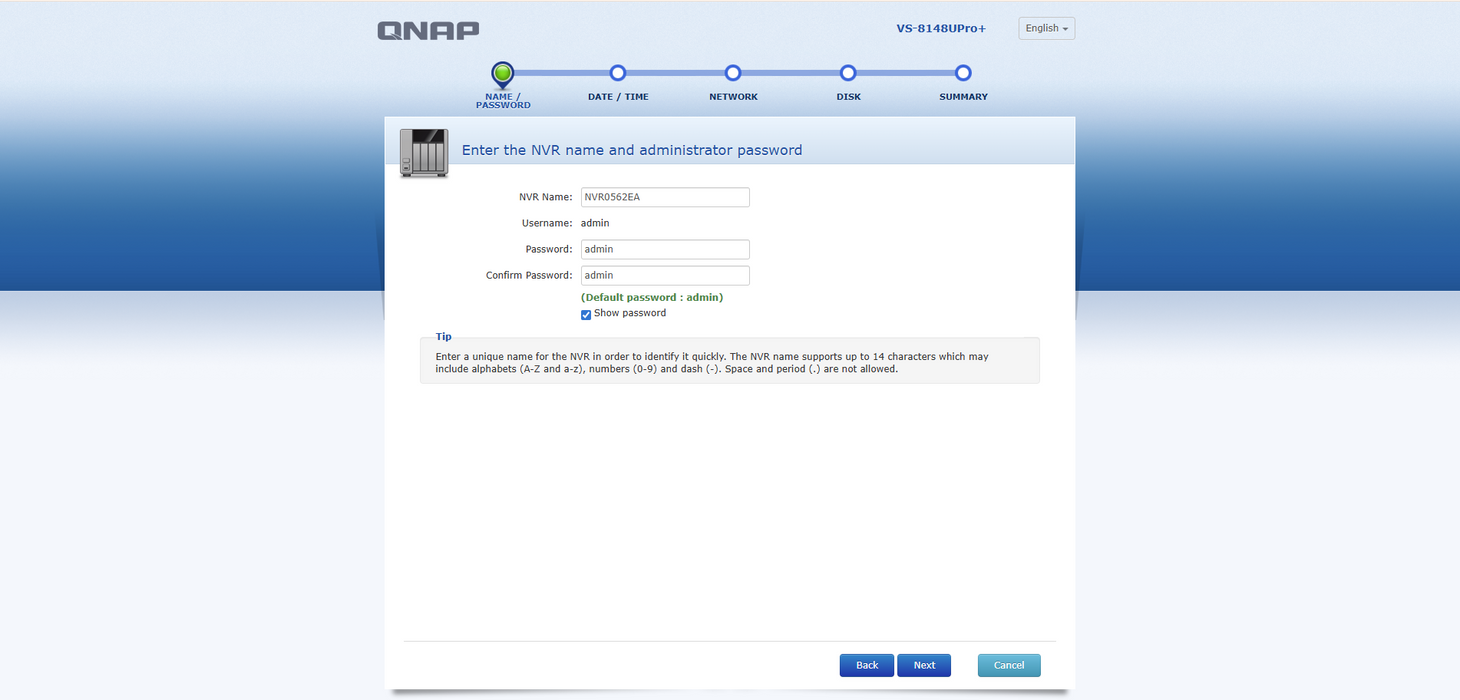Viewport: 1460px width, 700px height.
Task: Click the VS-8148UPro+ model link
Action: point(940,28)
